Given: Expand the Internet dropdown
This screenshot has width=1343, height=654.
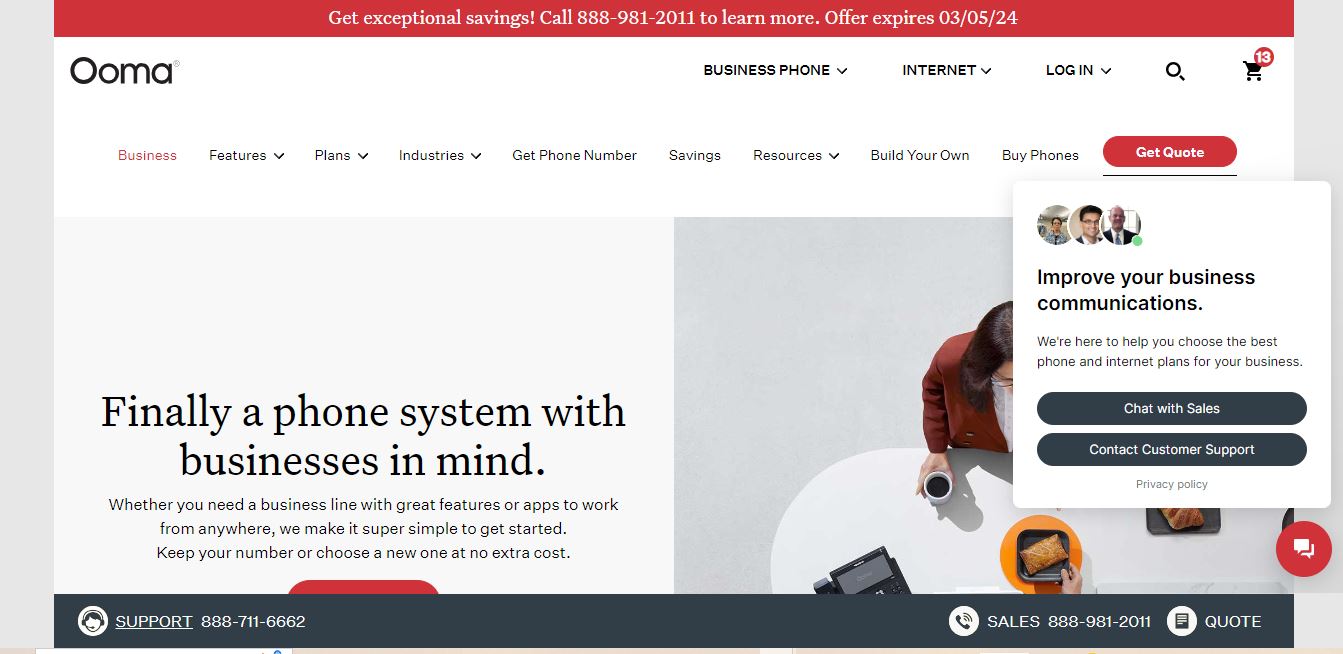Looking at the screenshot, I should (x=946, y=70).
